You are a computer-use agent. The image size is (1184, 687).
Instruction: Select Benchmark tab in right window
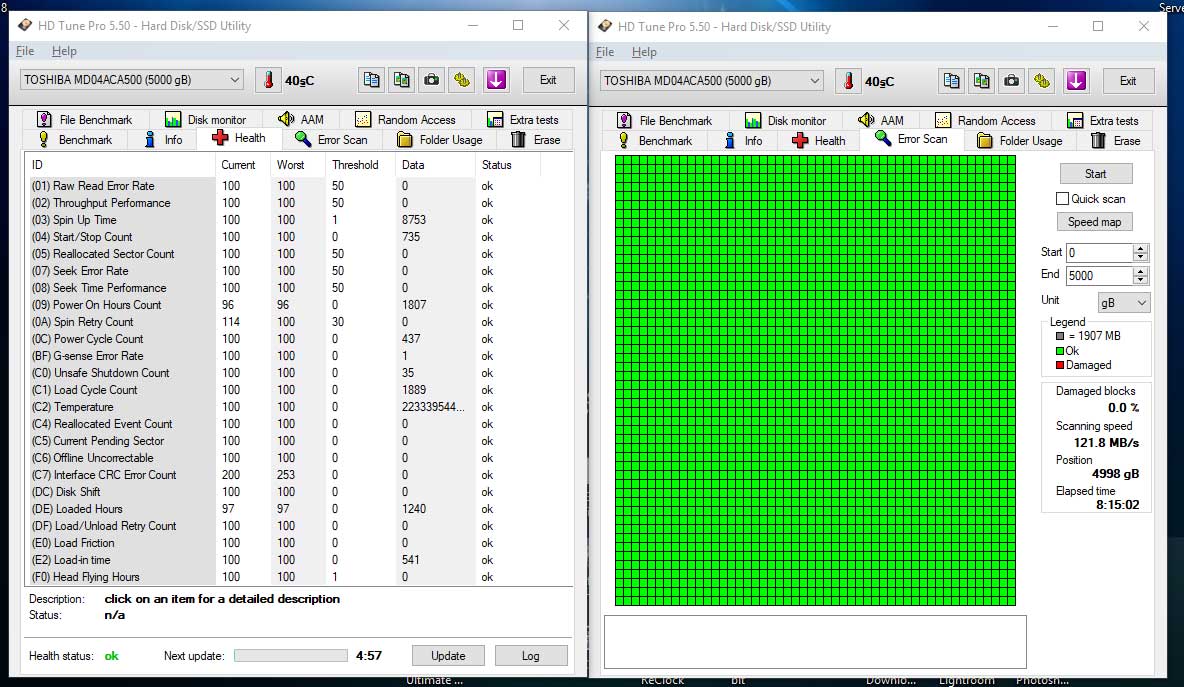point(654,140)
